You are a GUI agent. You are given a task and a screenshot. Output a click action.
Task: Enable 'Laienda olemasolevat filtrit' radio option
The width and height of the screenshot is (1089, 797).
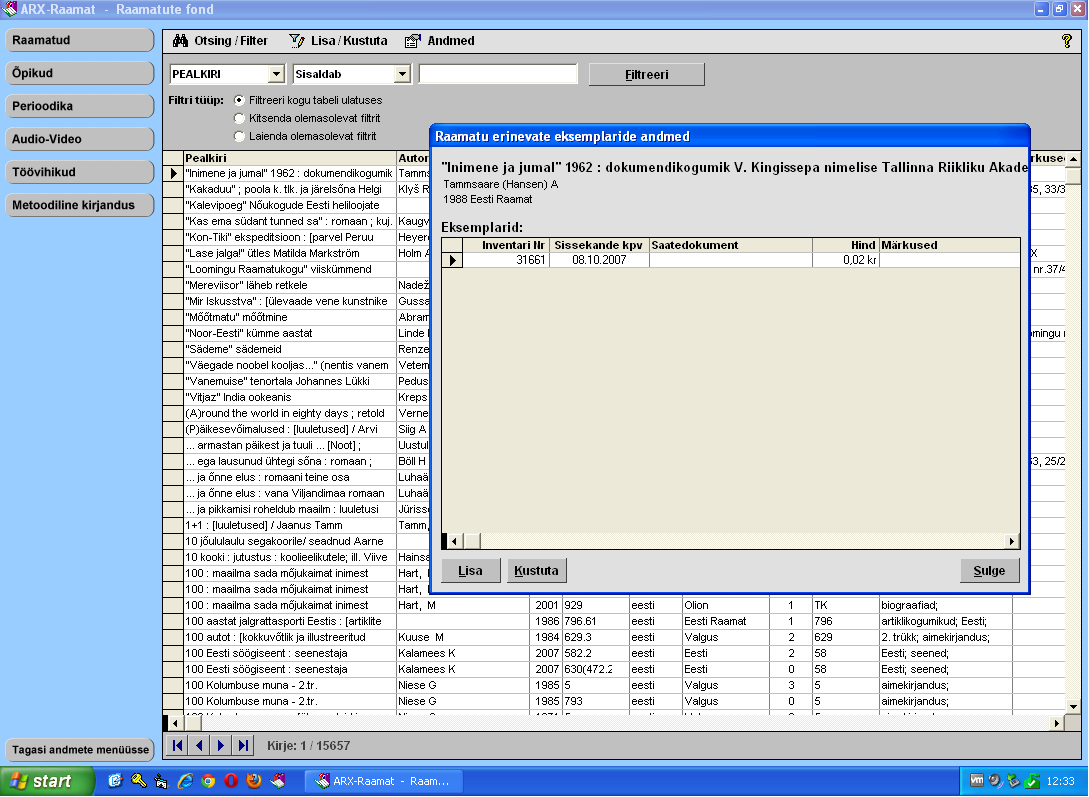click(x=239, y=136)
